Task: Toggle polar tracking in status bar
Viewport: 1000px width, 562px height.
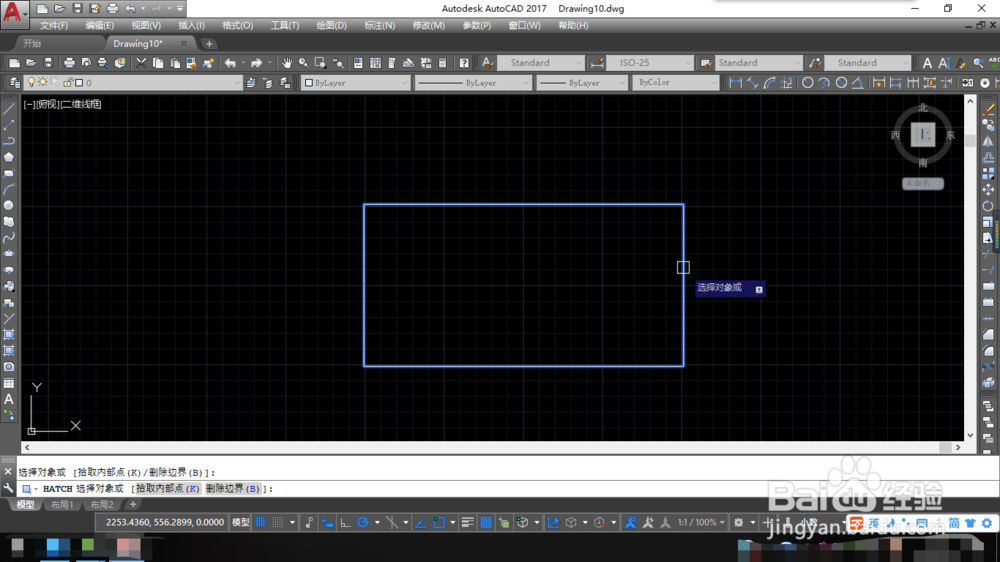Action: pyautogui.click(x=363, y=522)
